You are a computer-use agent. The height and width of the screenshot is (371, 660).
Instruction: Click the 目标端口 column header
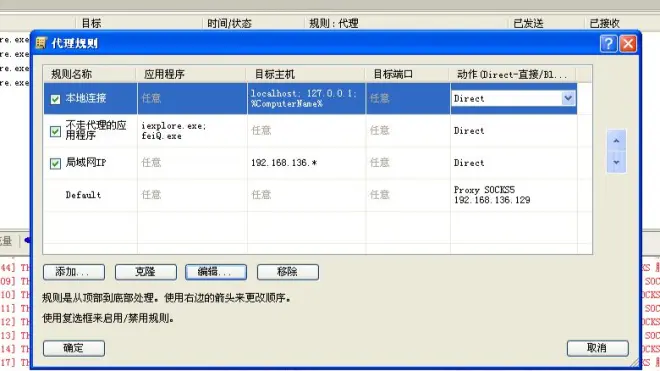(407, 74)
